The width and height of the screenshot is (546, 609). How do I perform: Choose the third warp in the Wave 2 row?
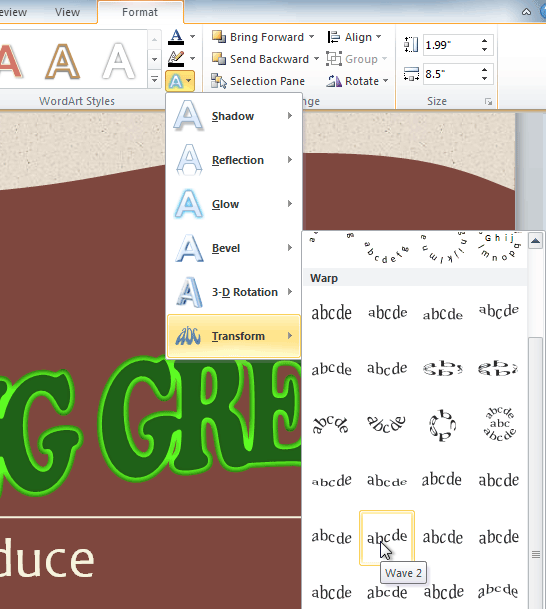443,538
